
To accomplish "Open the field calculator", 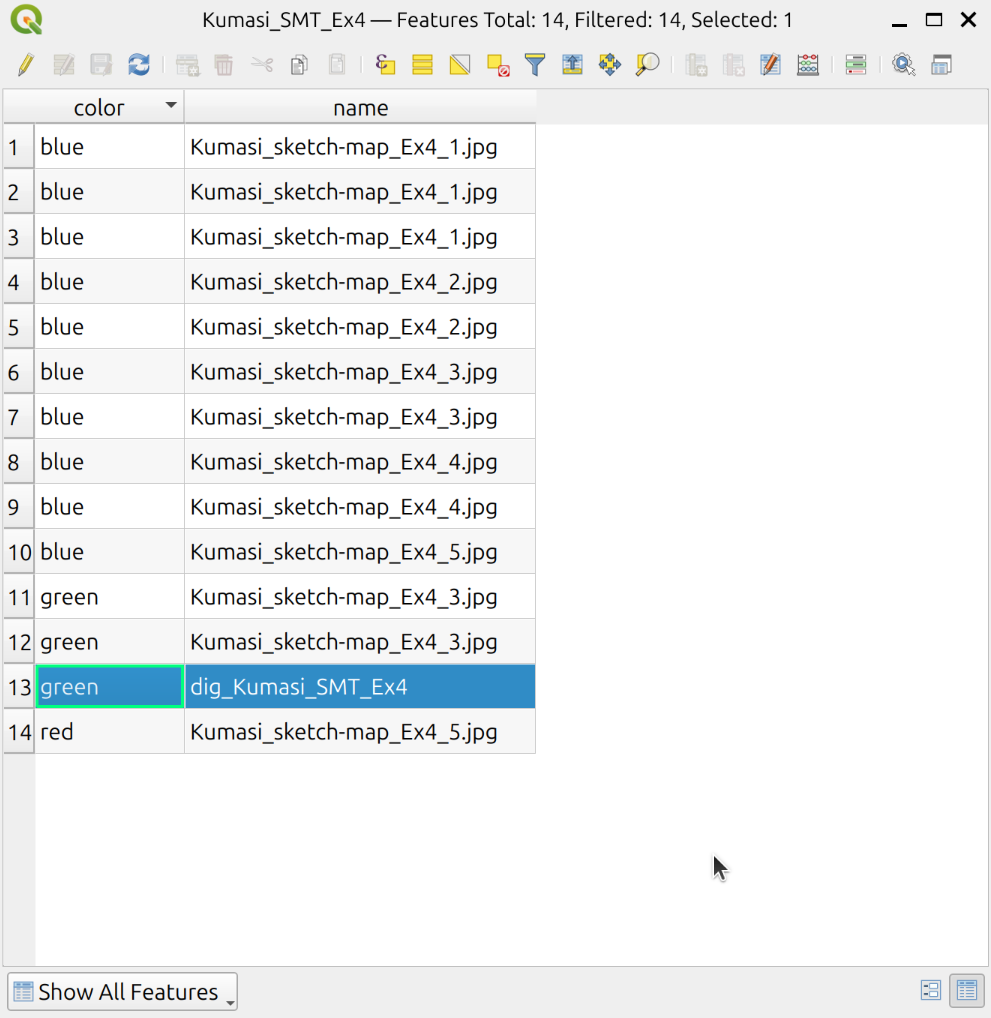I will point(808,65).
